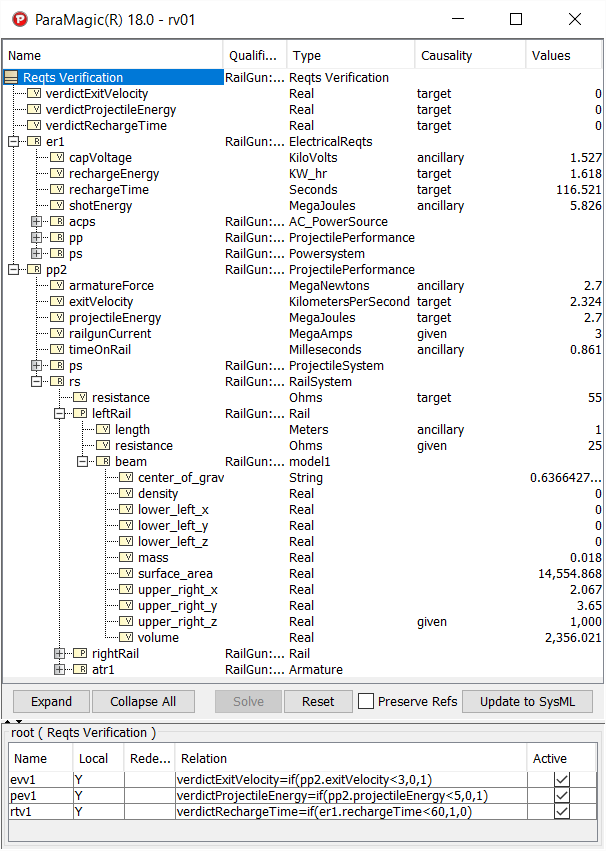Screen dimensions: 606x851
Task: Uncheck the Active box for rtv1
Action: coord(562,811)
